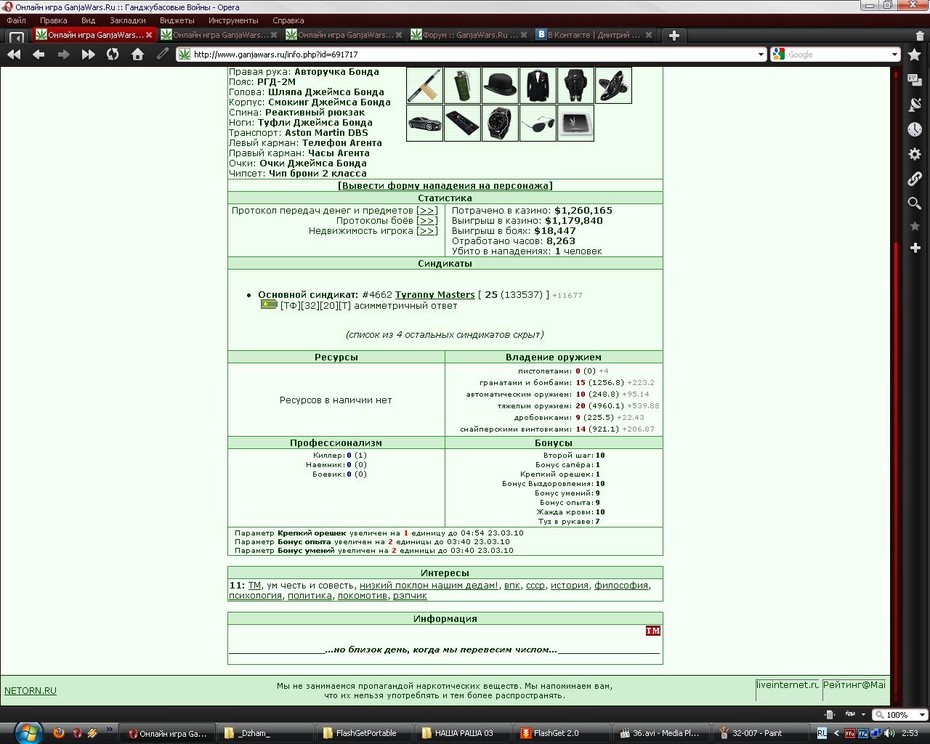The height and width of the screenshot is (744, 930).
Task: Open the links chain sidebar icon
Action: (915, 179)
